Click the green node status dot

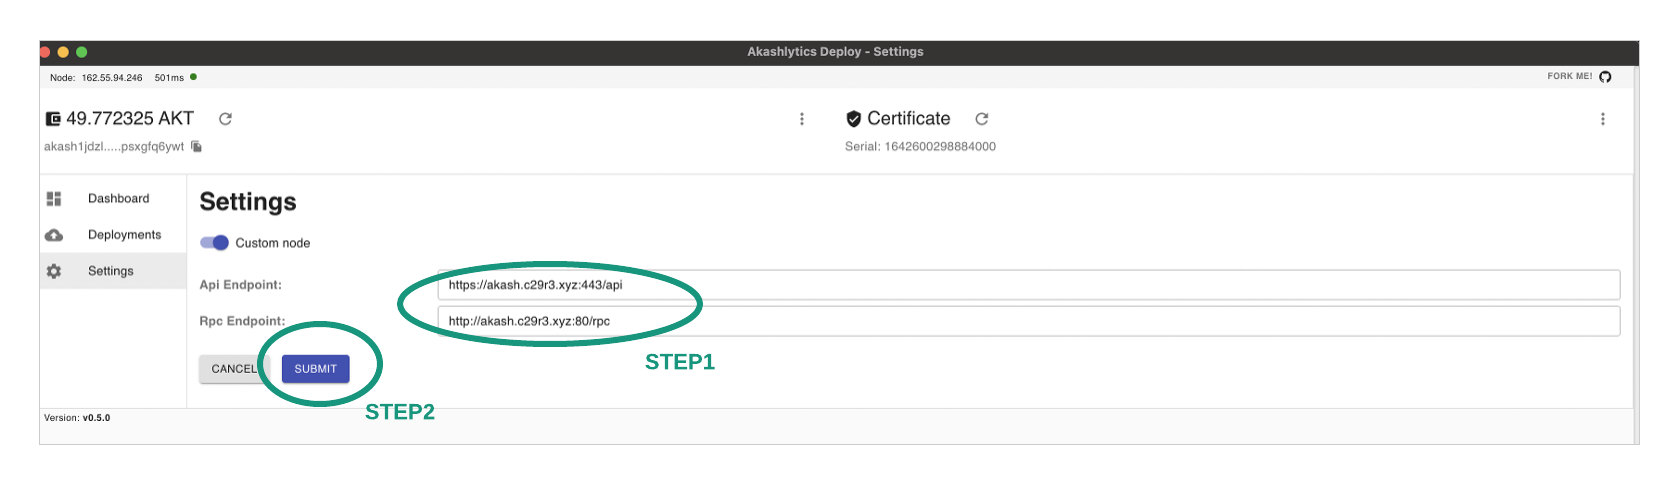click(x=193, y=77)
